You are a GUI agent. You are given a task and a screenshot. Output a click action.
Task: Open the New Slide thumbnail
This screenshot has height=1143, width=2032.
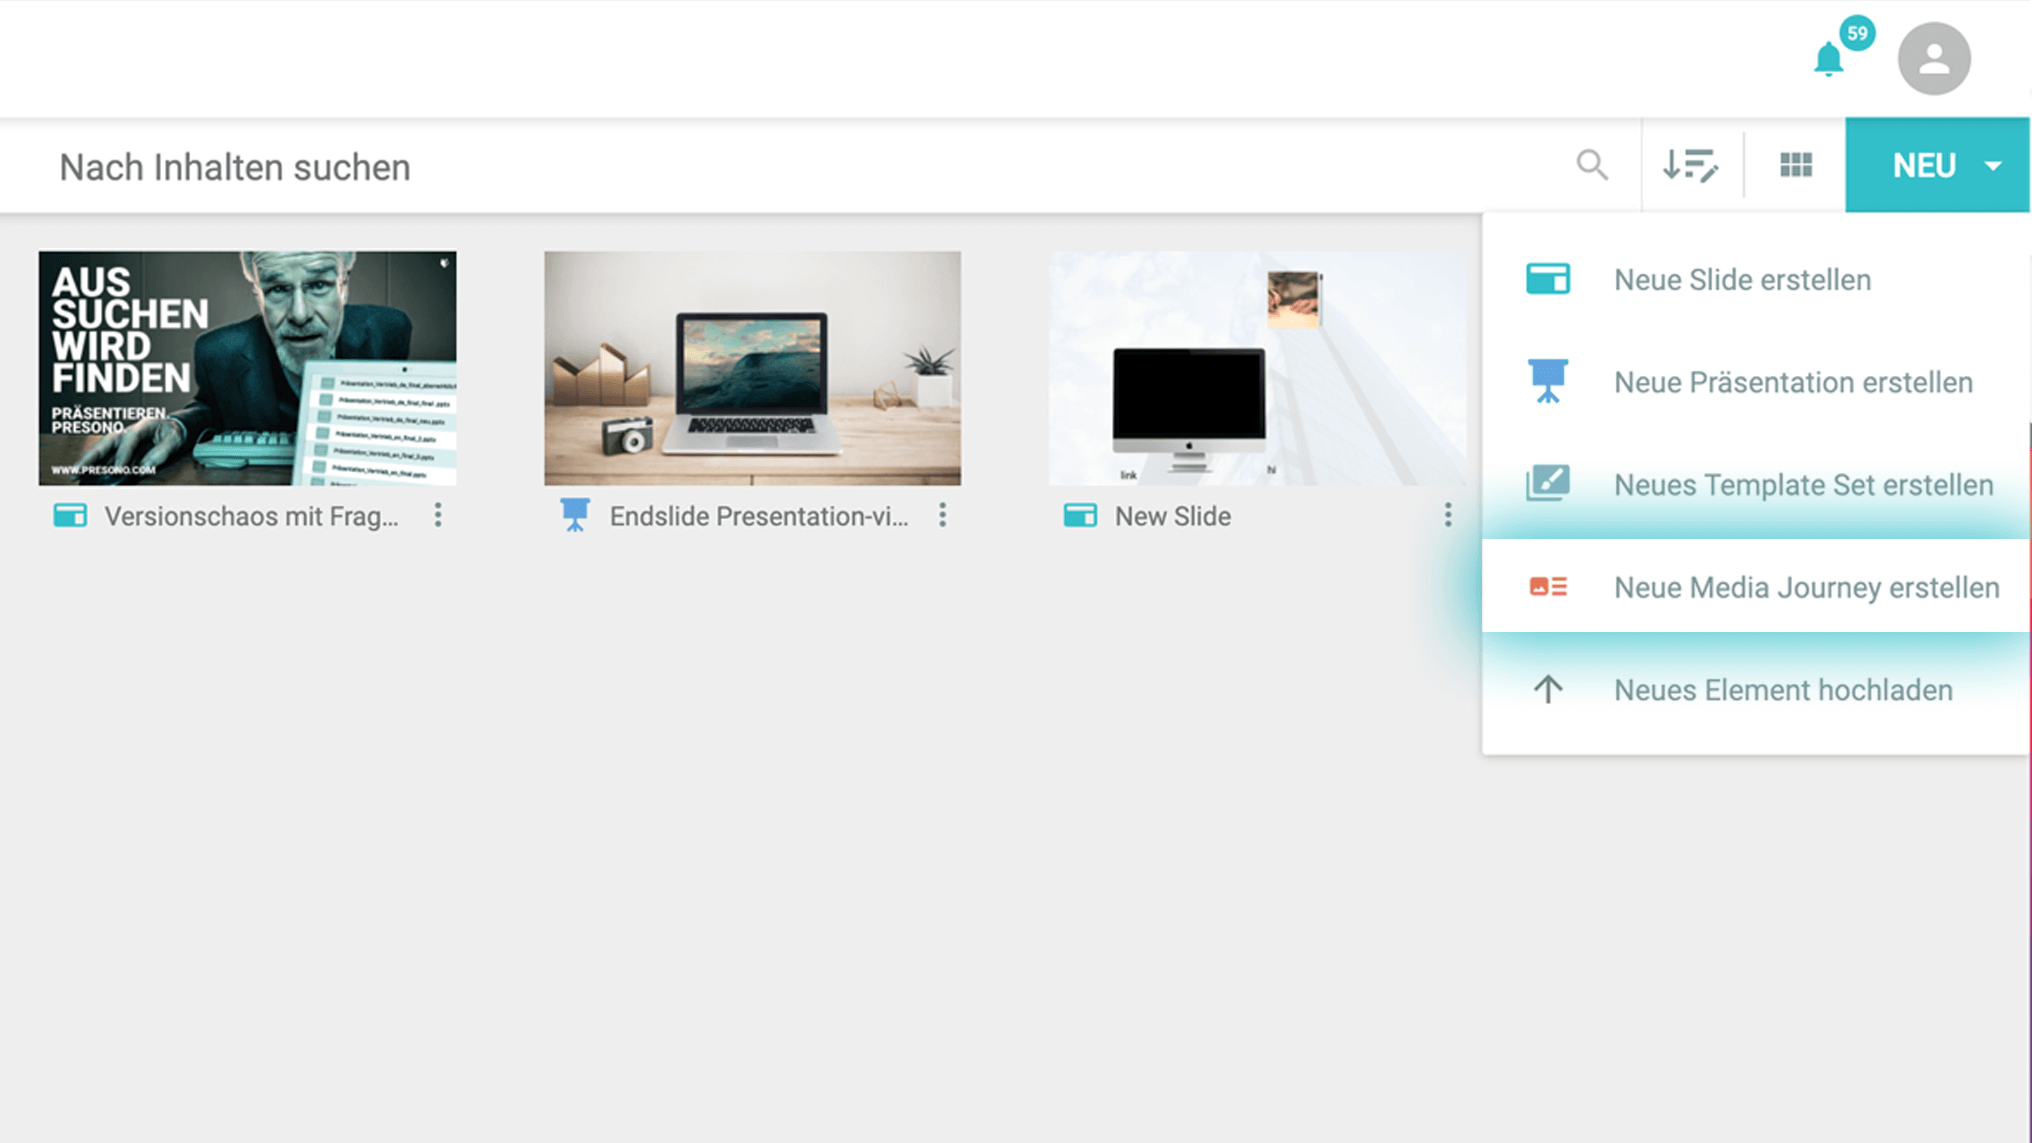1258,368
